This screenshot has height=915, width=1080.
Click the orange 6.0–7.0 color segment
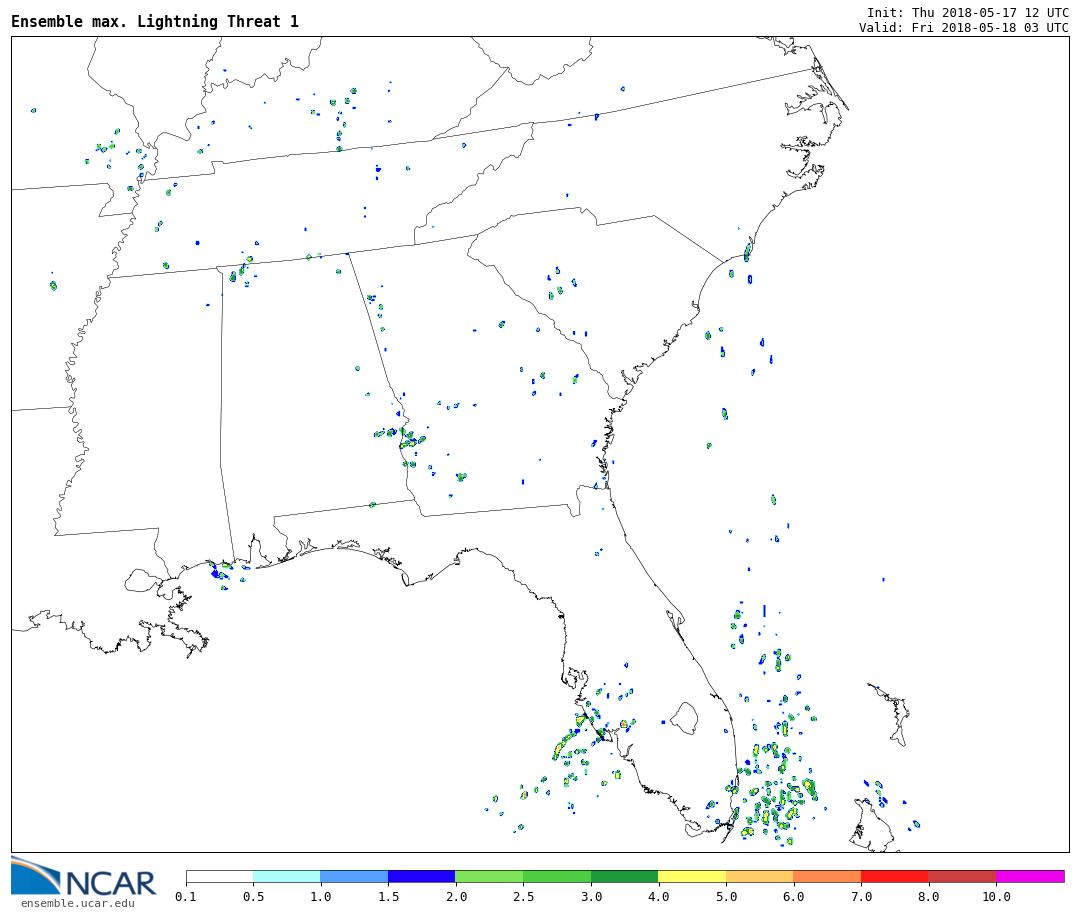(x=827, y=876)
